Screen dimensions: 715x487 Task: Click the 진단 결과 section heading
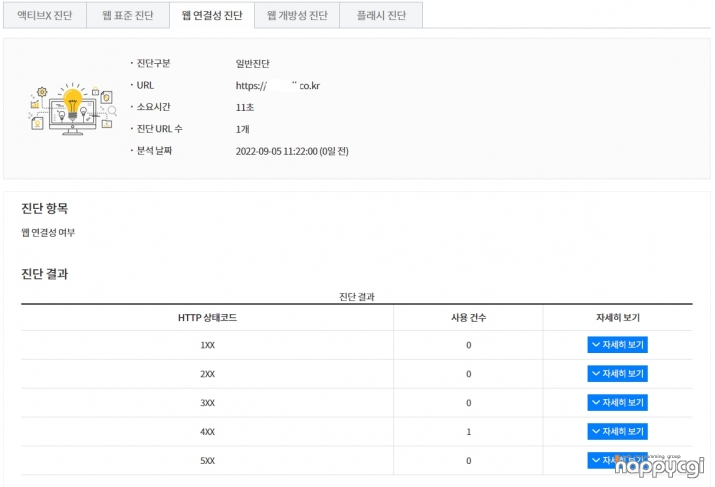click(45, 274)
